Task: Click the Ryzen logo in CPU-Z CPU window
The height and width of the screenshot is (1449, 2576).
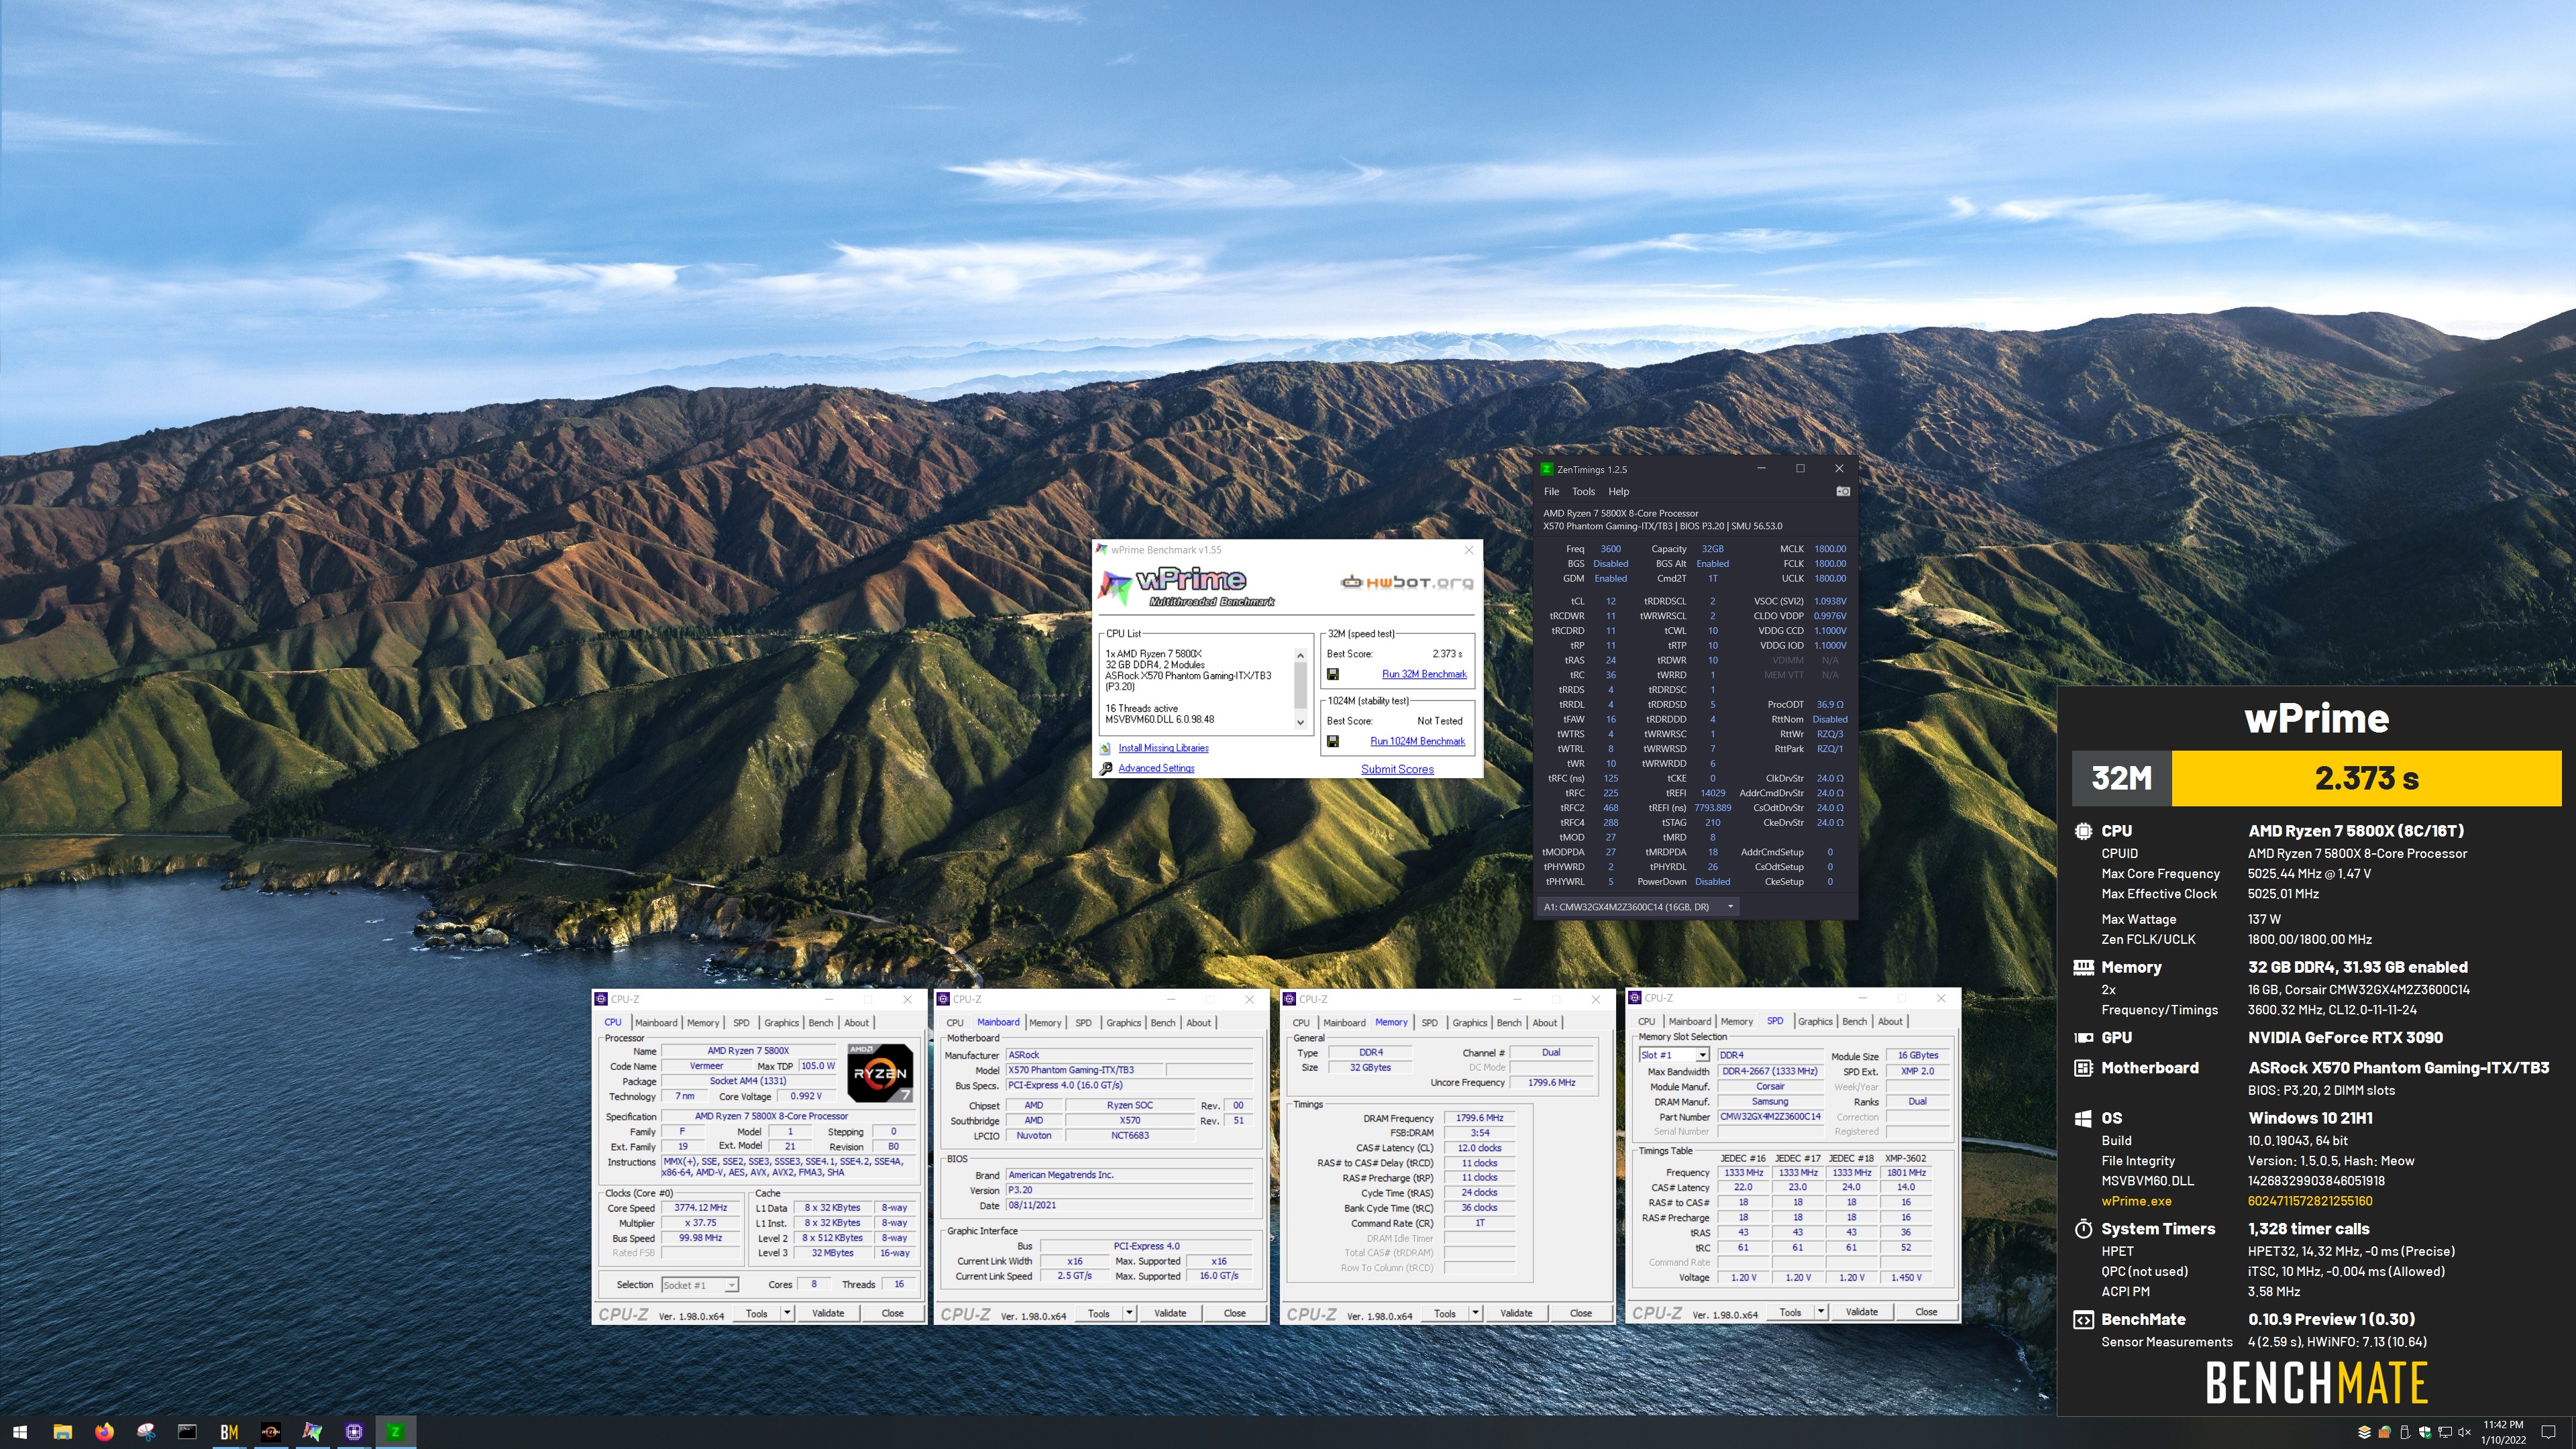Action: pyautogui.click(x=880, y=1072)
